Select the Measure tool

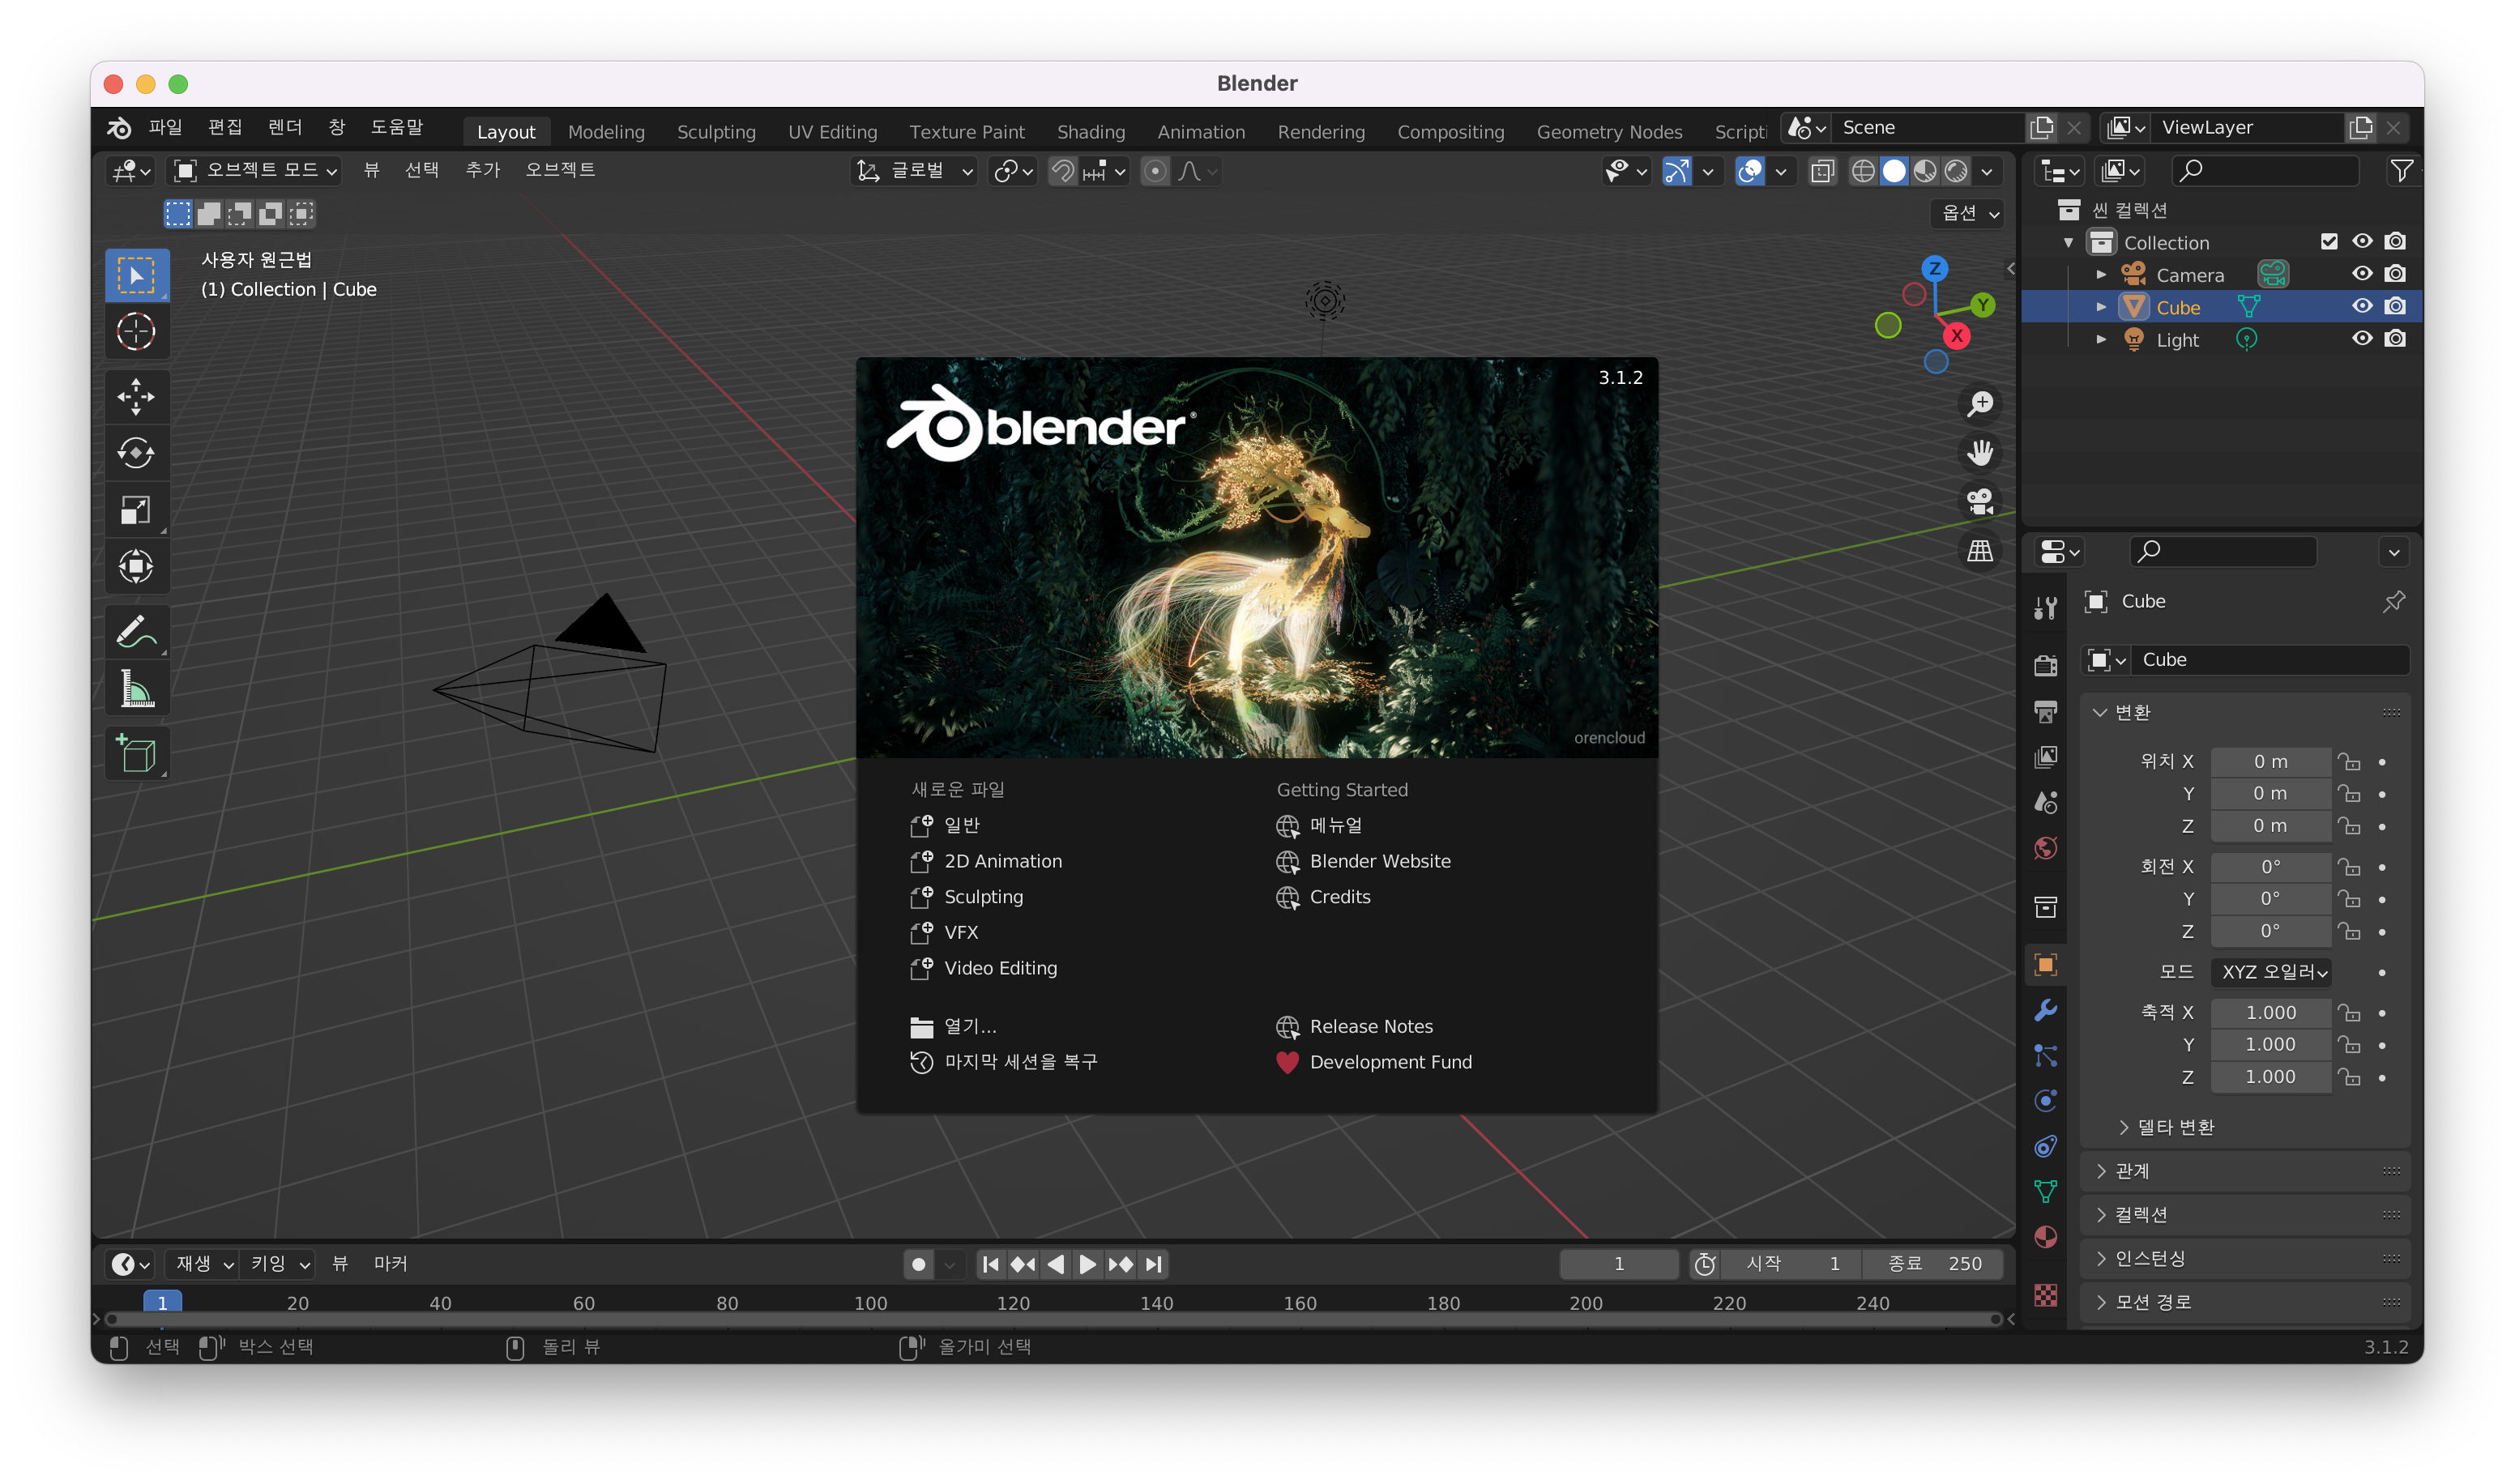(136, 689)
